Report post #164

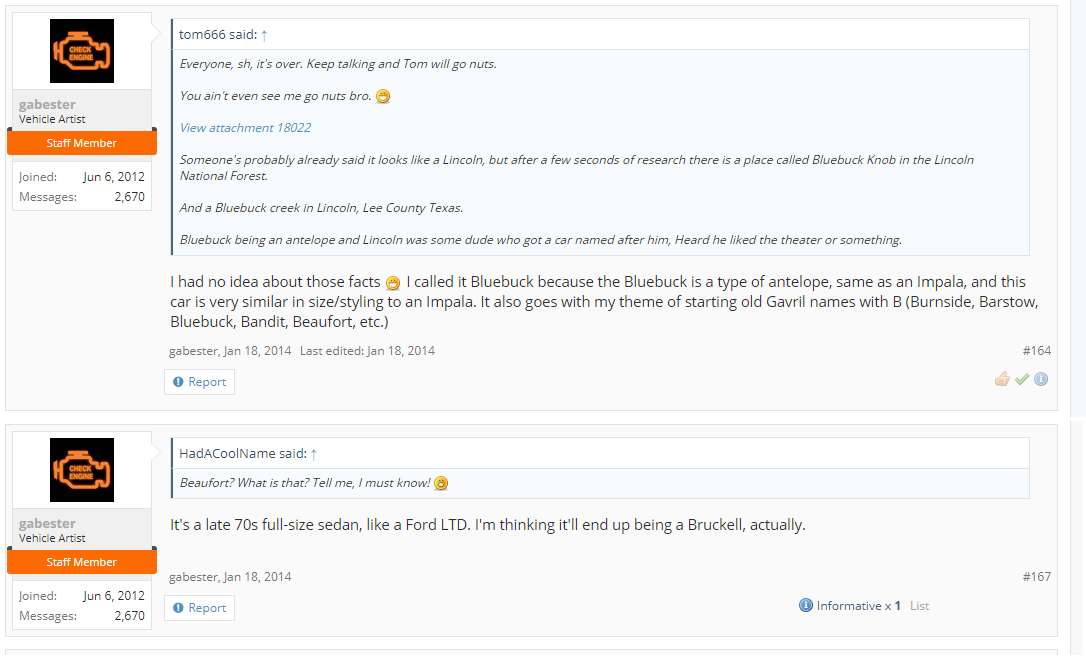pyautogui.click(x=199, y=382)
